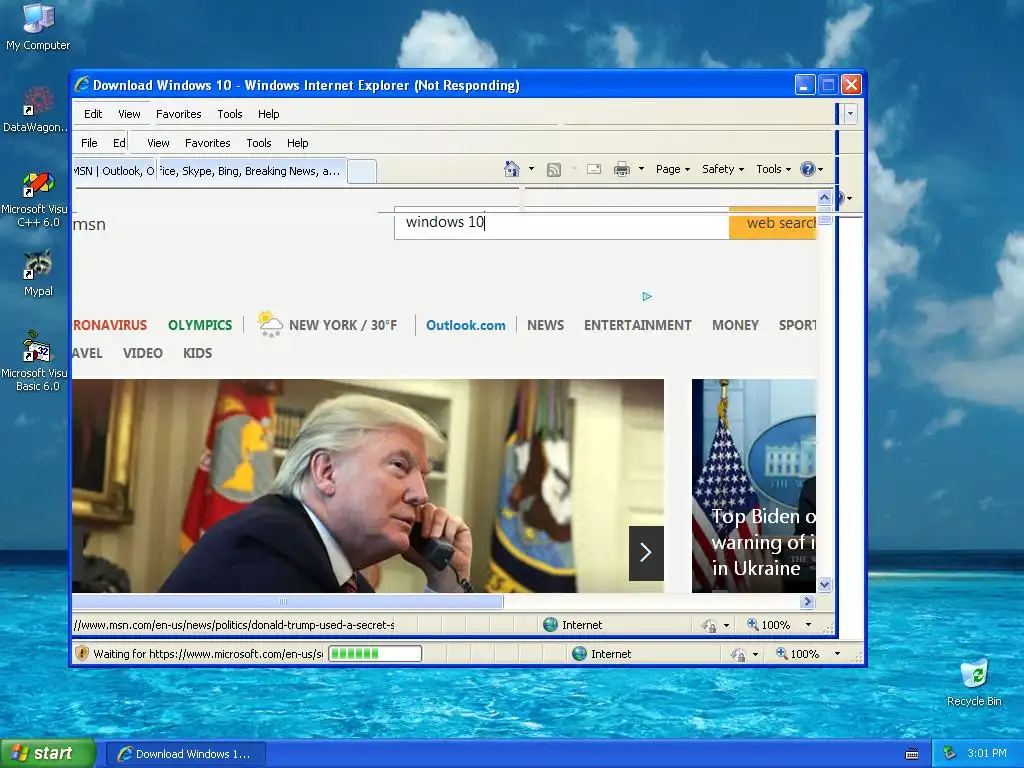
Task: Expand zoom level dropdown in the bottom status bar
Action: 837,654
